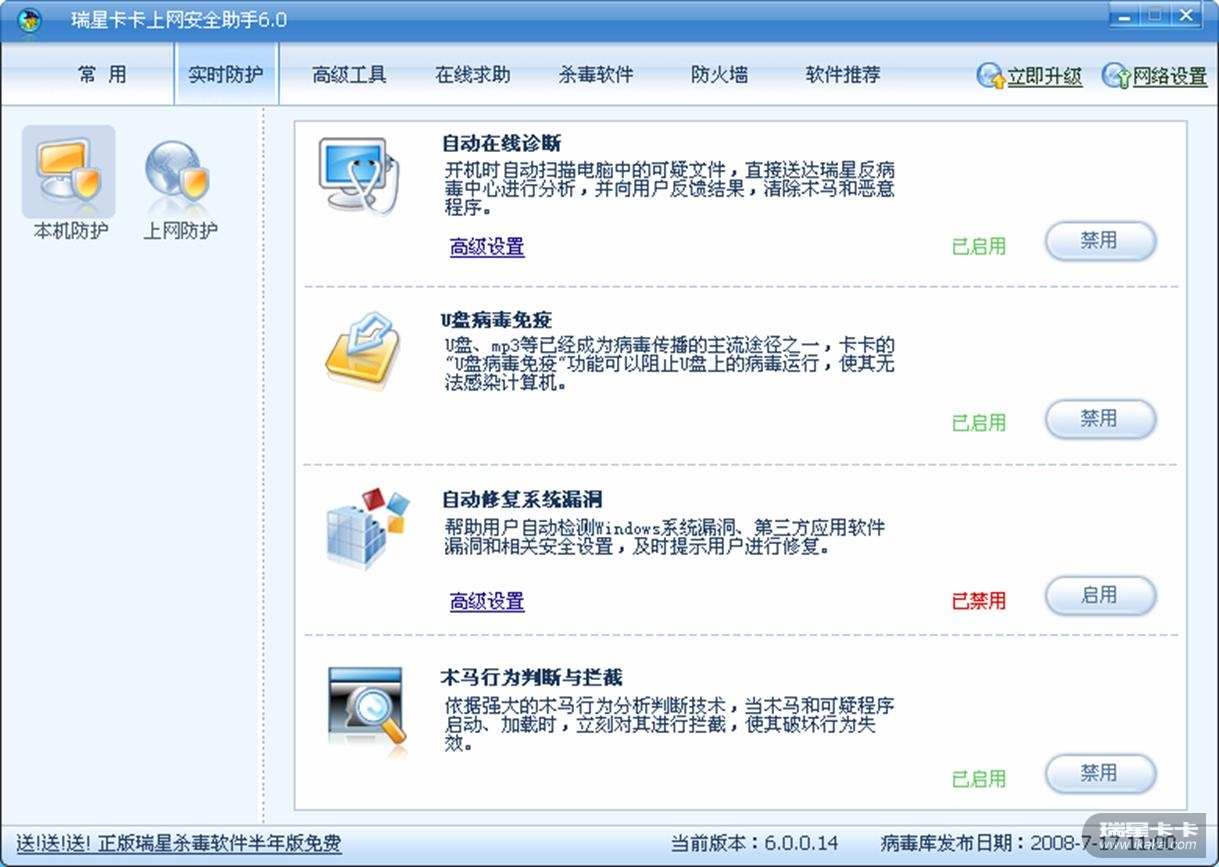1219x867 pixels.
Task: Click the 自动修复系统漏洞 cubes icon
Action: coord(367,527)
